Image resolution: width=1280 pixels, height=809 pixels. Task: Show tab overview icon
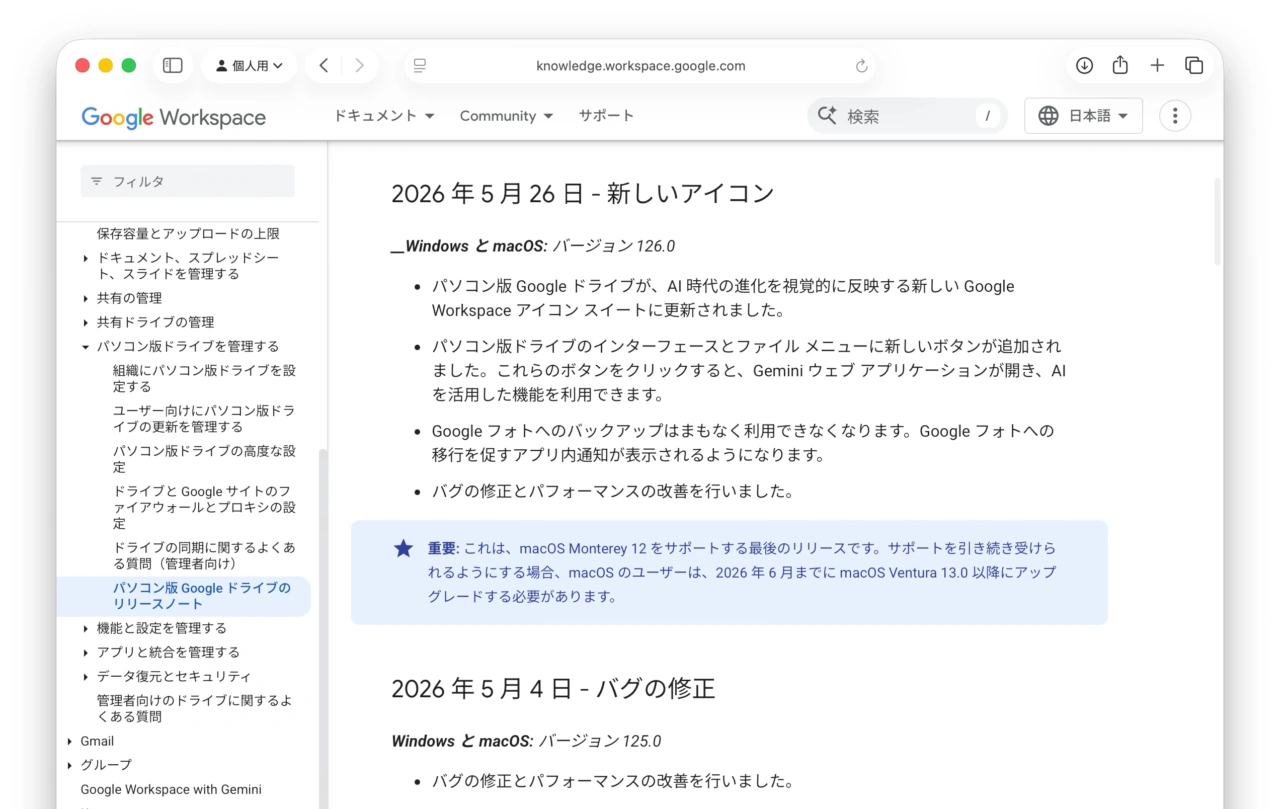1194,66
